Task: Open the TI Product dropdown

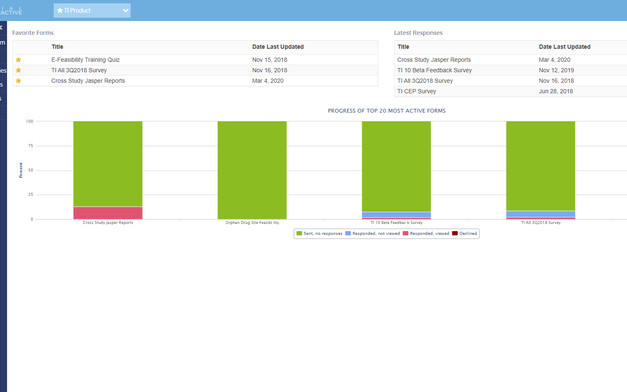Action: click(92, 10)
